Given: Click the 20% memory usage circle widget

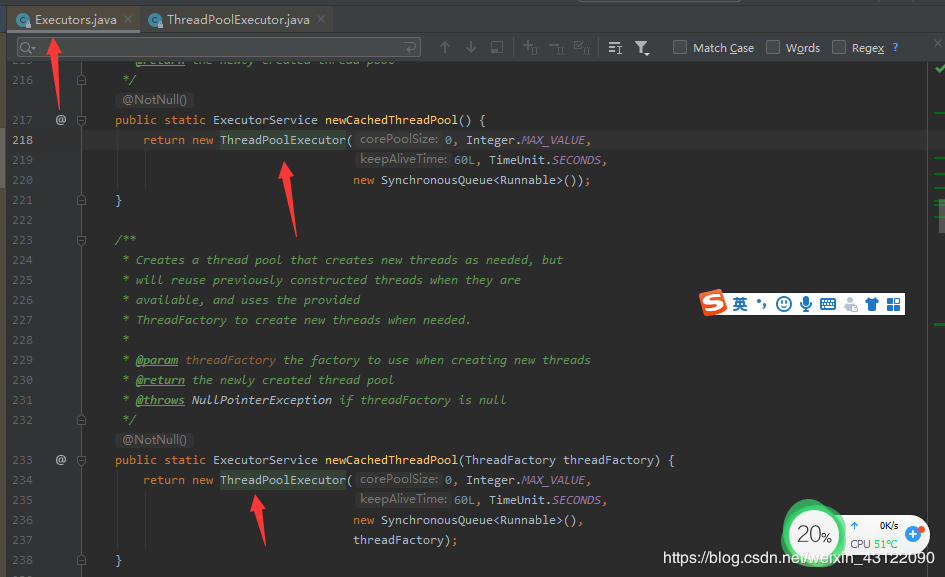Looking at the screenshot, I should 814,534.
